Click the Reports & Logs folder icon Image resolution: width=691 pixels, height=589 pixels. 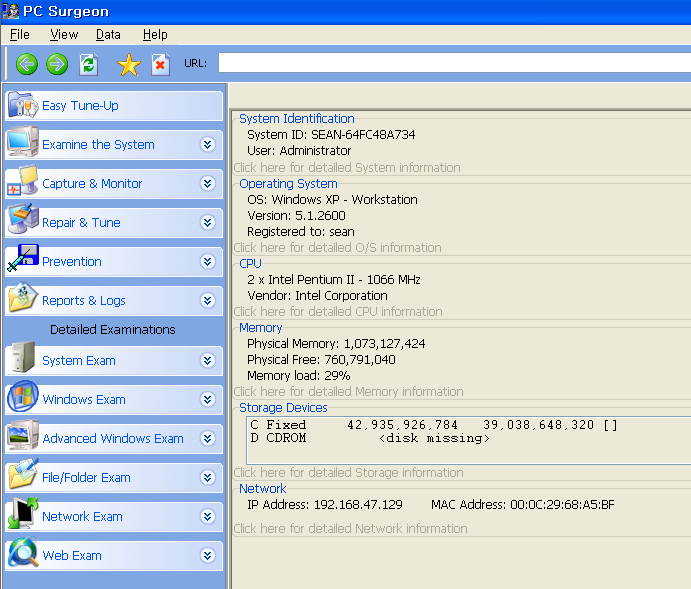(x=23, y=297)
